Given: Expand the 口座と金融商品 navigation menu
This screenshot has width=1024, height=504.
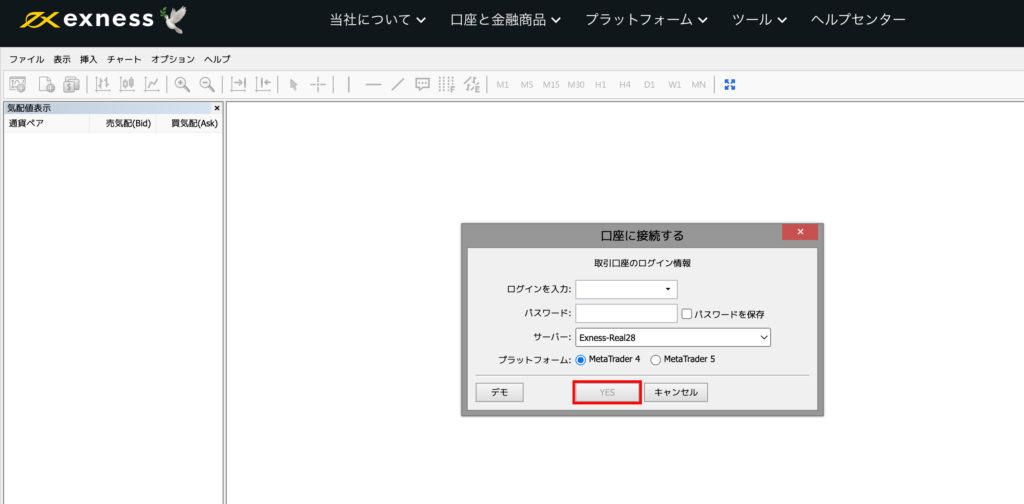Looking at the screenshot, I should coord(505,20).
